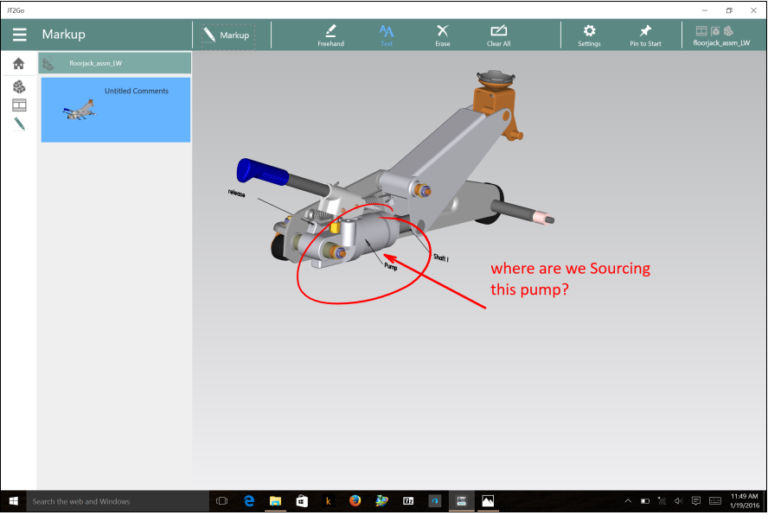Select the markup pencil sidebar icon
768x515 pixels.
click(x=18, y=124)
